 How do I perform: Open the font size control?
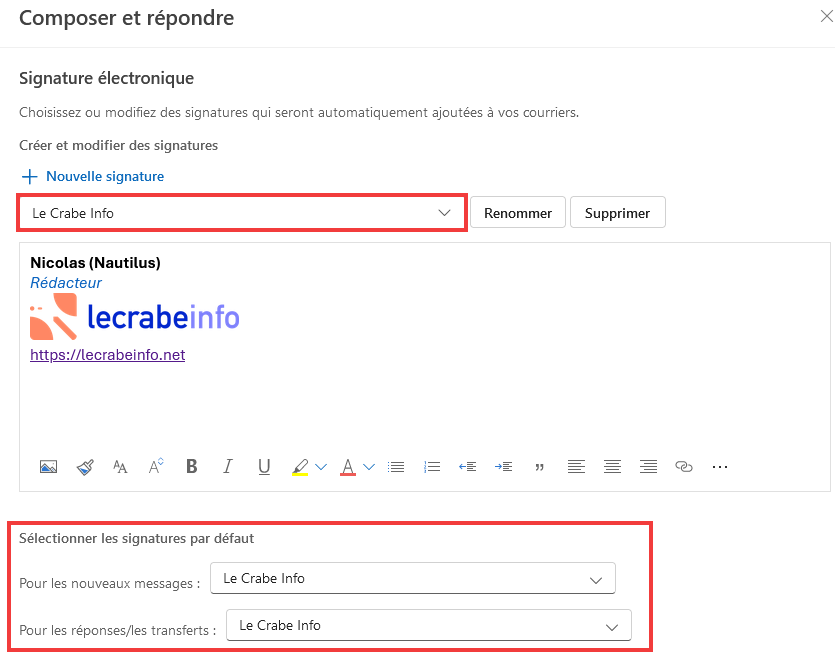click(x=120, y=467)
